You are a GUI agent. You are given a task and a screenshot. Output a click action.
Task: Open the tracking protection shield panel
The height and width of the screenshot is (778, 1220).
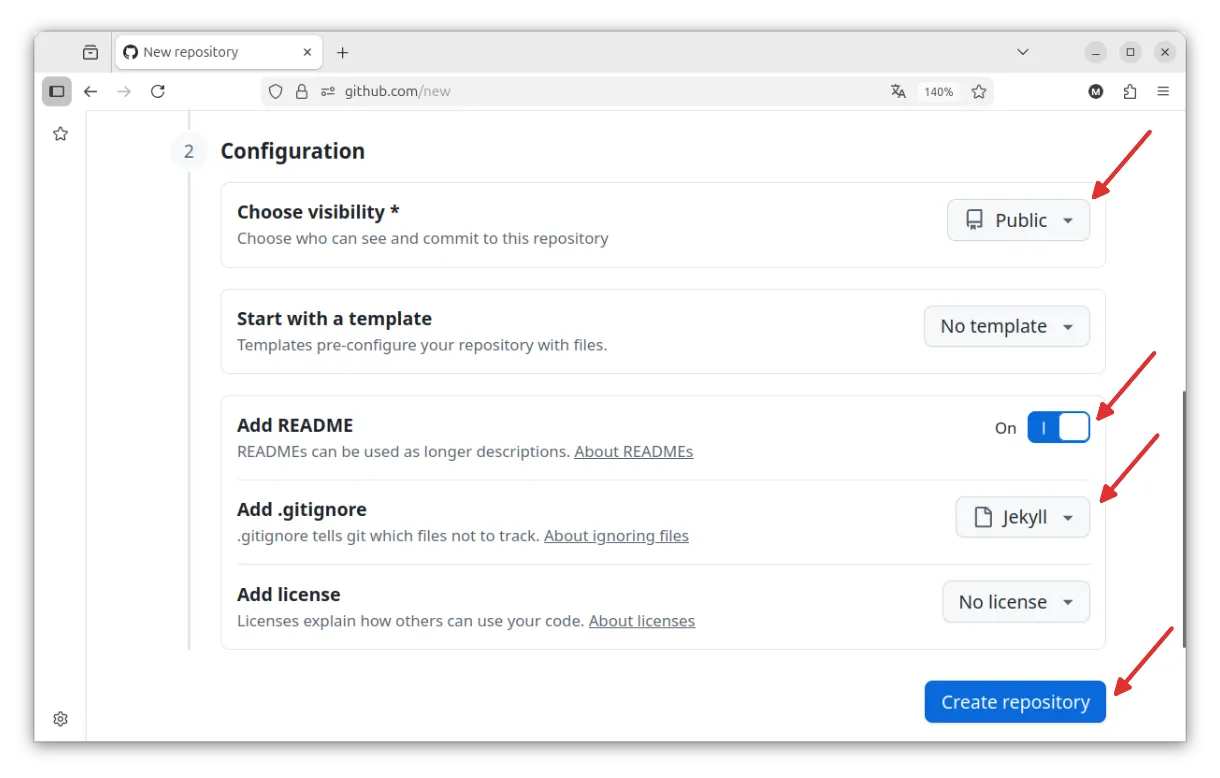[x=275, y=91]
